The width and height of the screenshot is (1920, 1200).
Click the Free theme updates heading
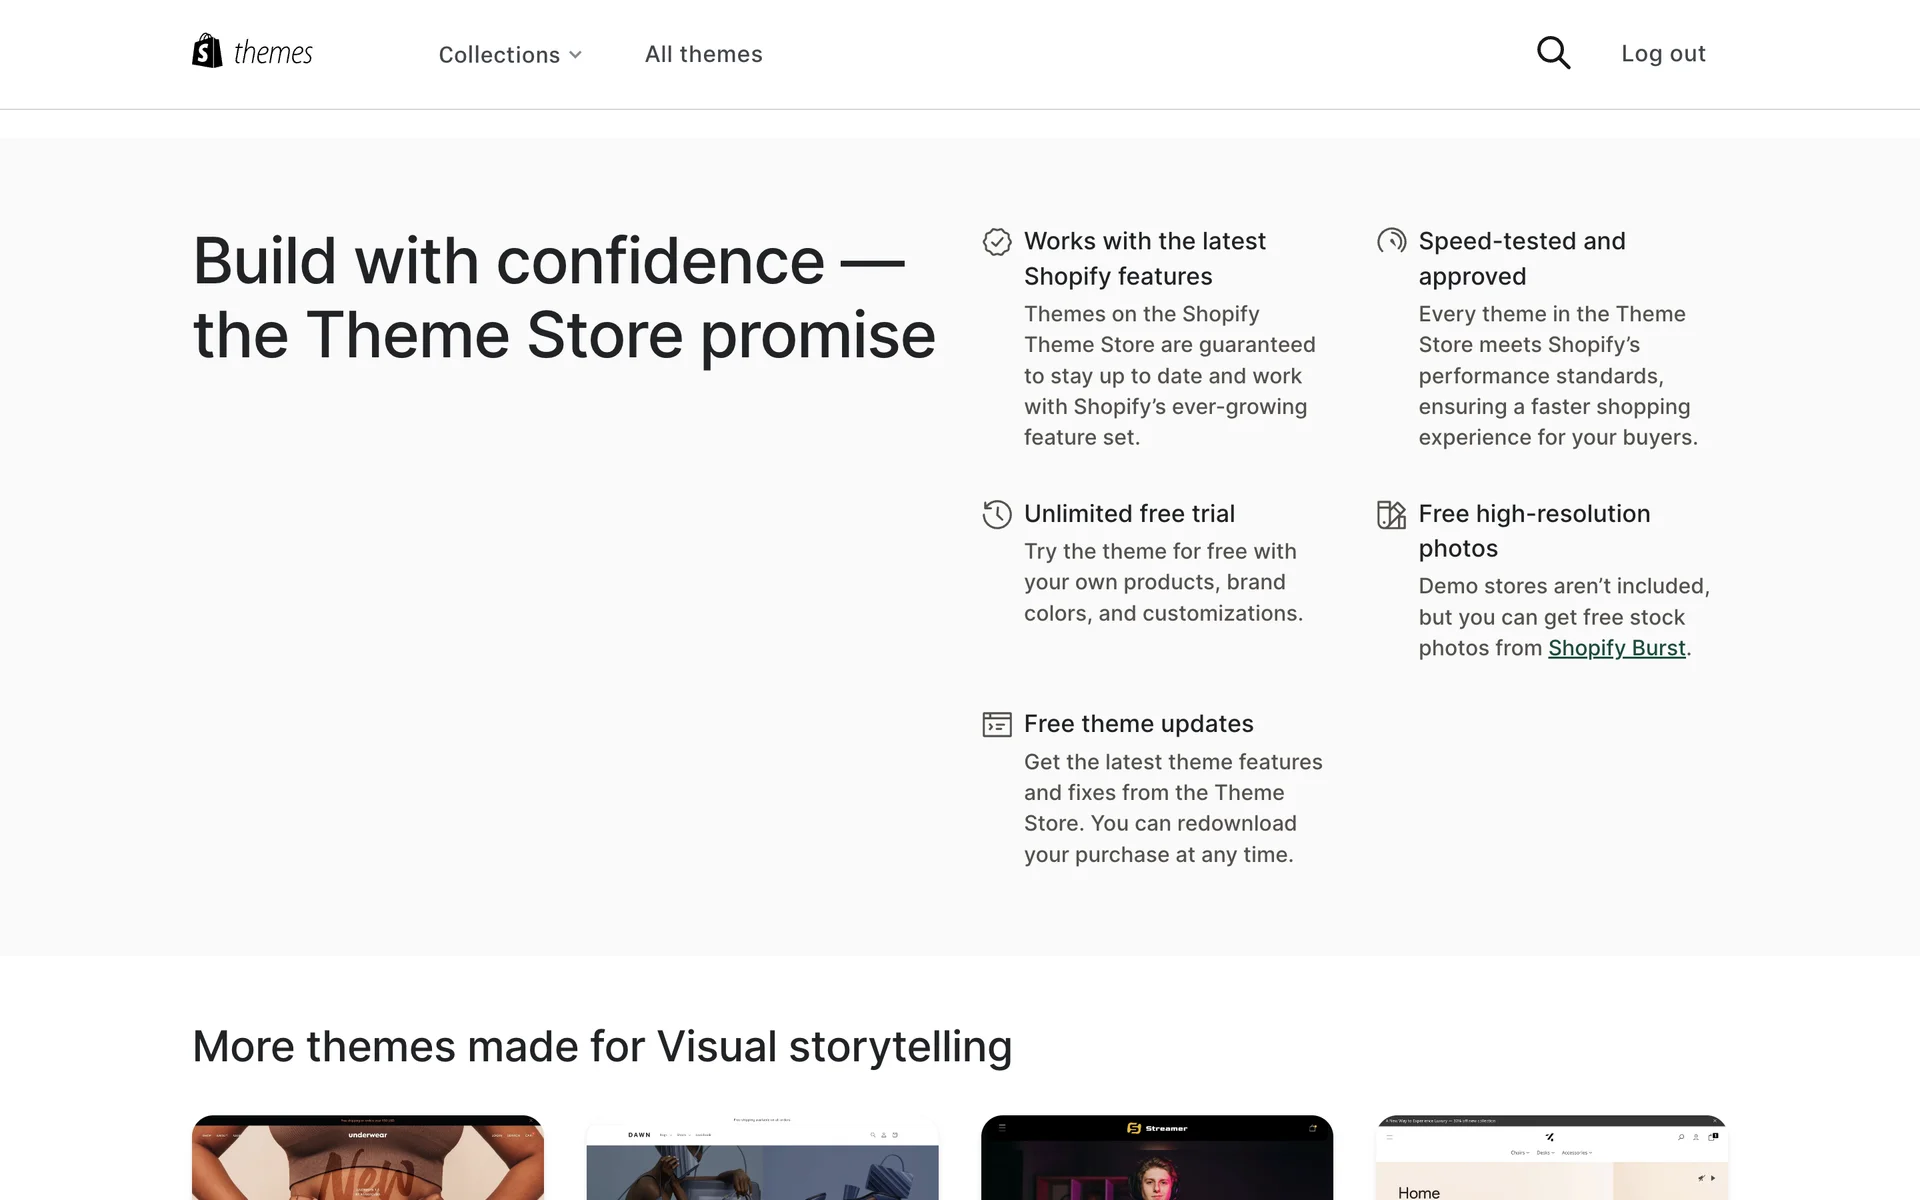click(1138, 724)
